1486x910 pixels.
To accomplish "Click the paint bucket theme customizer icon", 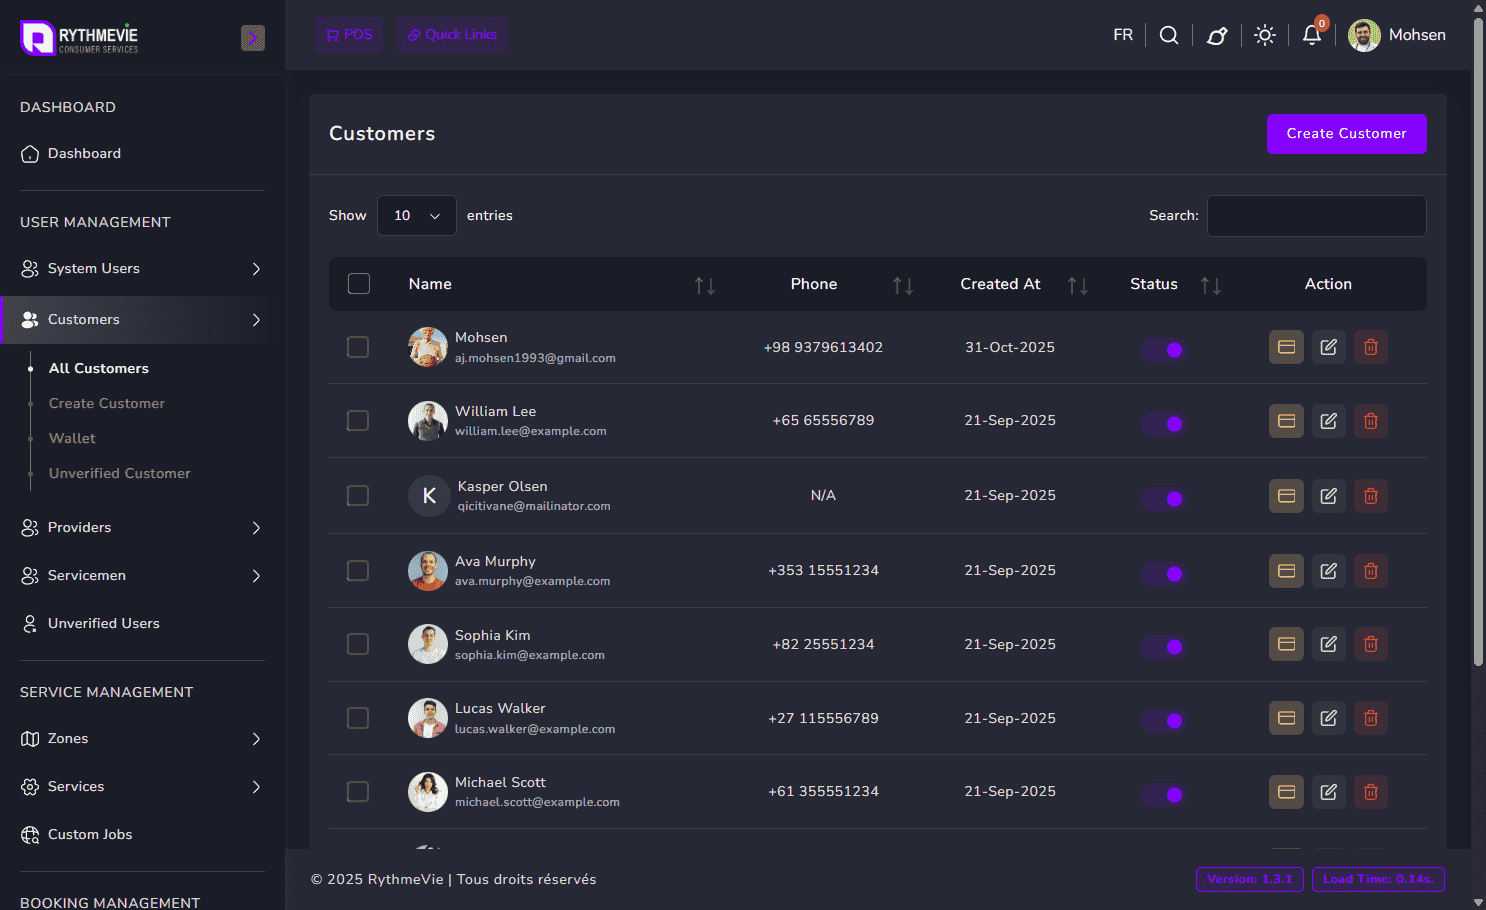I will 1217,35.
